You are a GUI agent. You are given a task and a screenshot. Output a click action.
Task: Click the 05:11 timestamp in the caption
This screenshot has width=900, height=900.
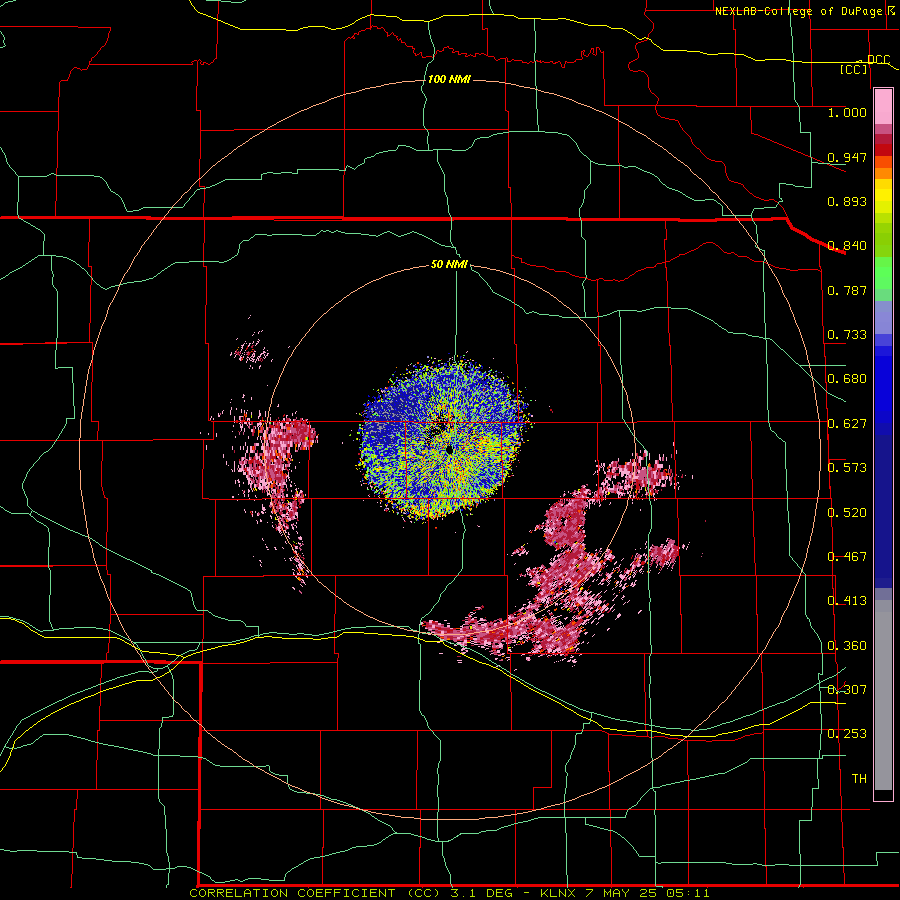click(688, 893)
